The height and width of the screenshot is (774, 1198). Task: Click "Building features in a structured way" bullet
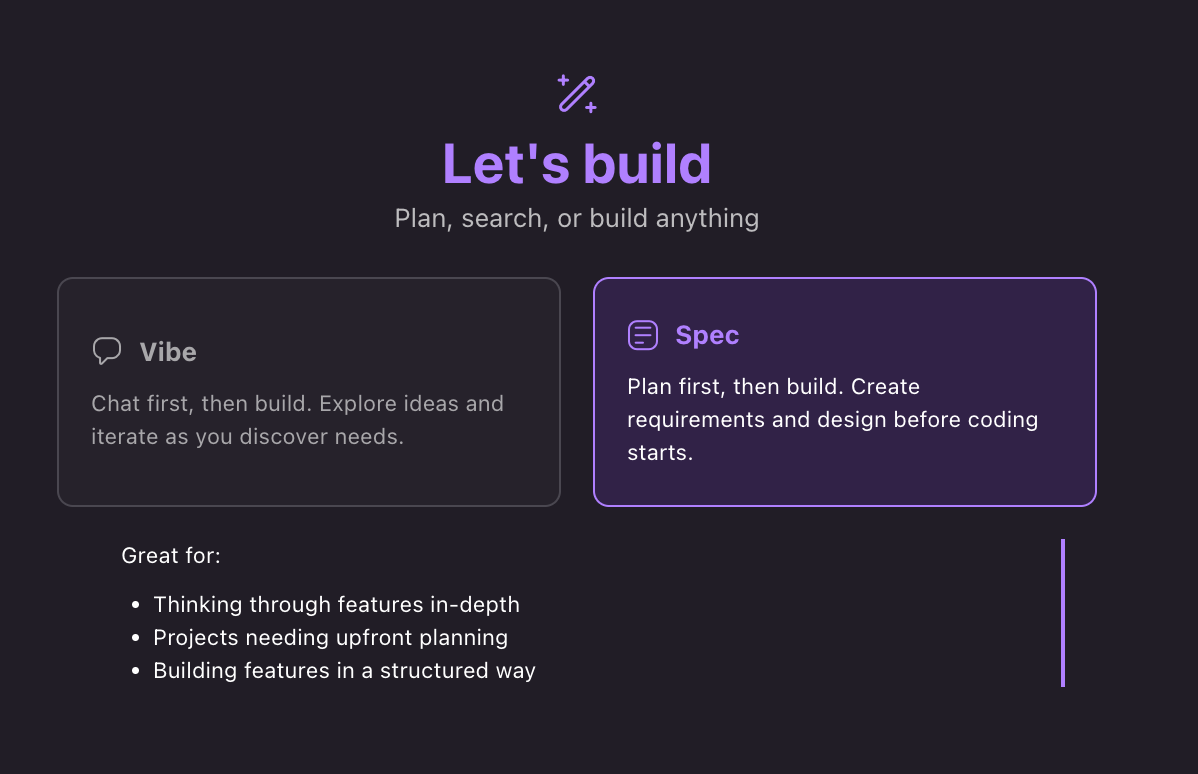click(344, 670)
